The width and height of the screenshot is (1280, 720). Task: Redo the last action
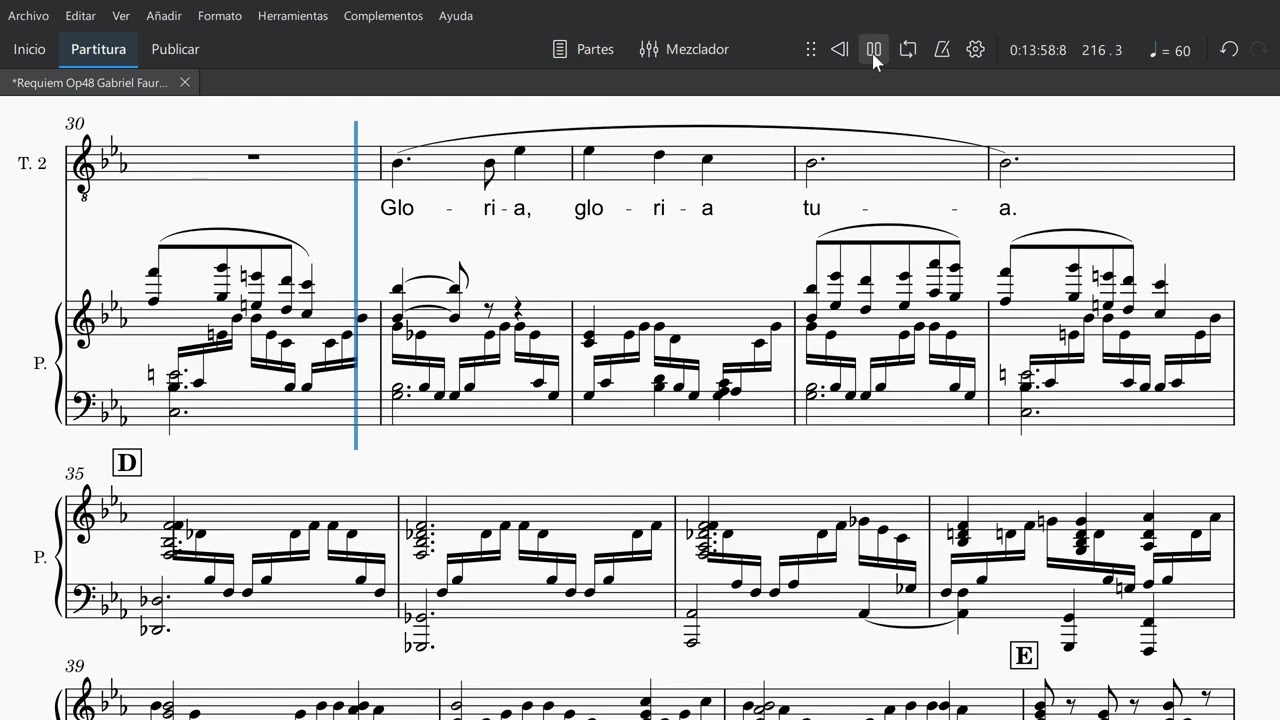click(1260, 49)
